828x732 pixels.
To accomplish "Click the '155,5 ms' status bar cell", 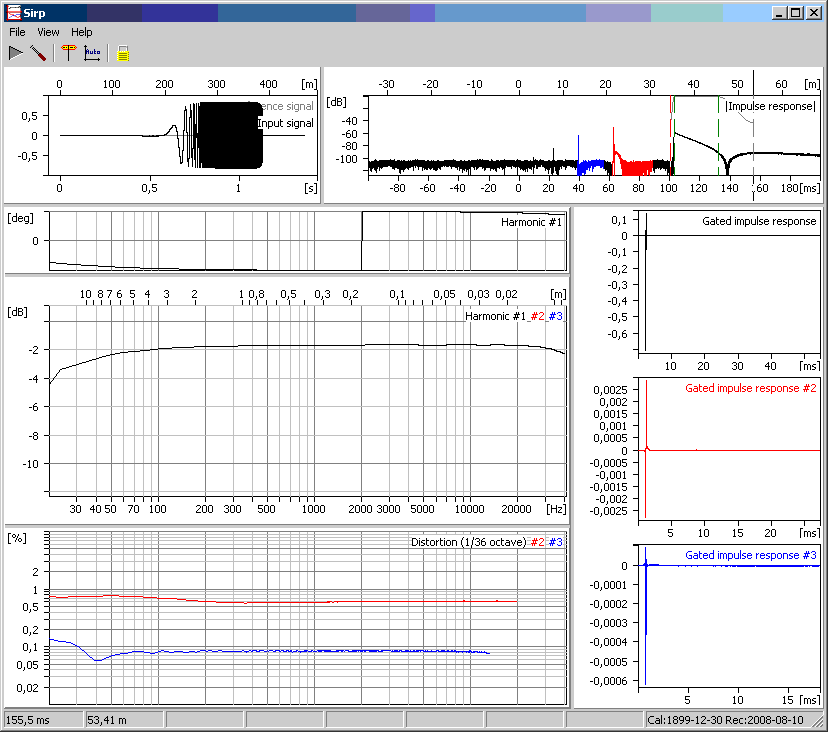I will [43, 720].
